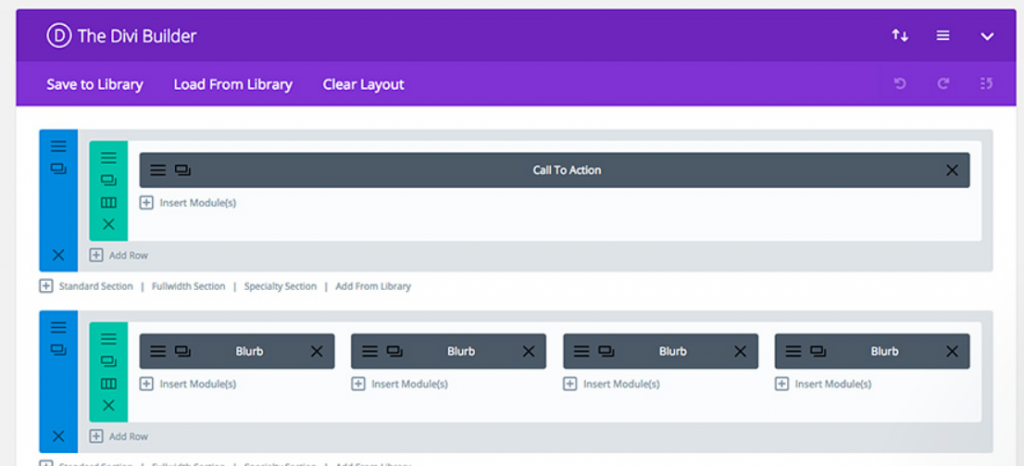This screenshot has height=466, width=1024.
Task: Change column structure of Blurb row
Action: tap(108, 384)
